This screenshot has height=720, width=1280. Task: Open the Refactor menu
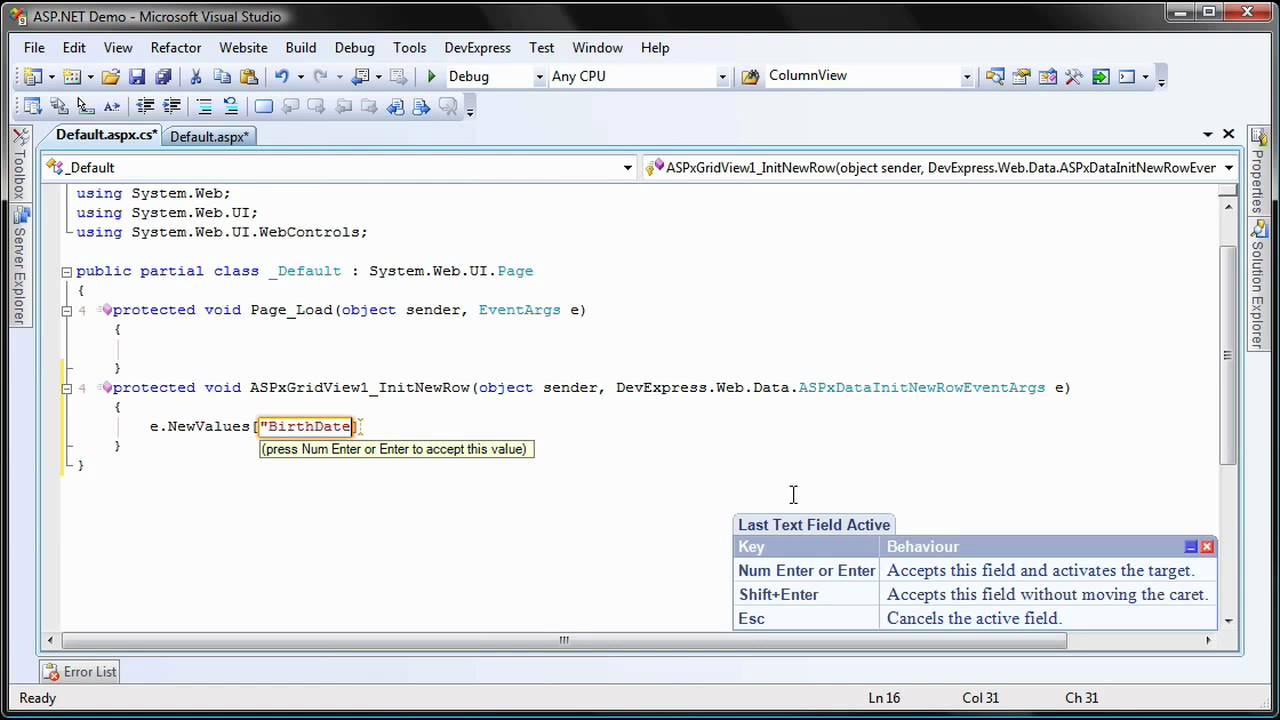pyautogui.click(x=176, y=47)
